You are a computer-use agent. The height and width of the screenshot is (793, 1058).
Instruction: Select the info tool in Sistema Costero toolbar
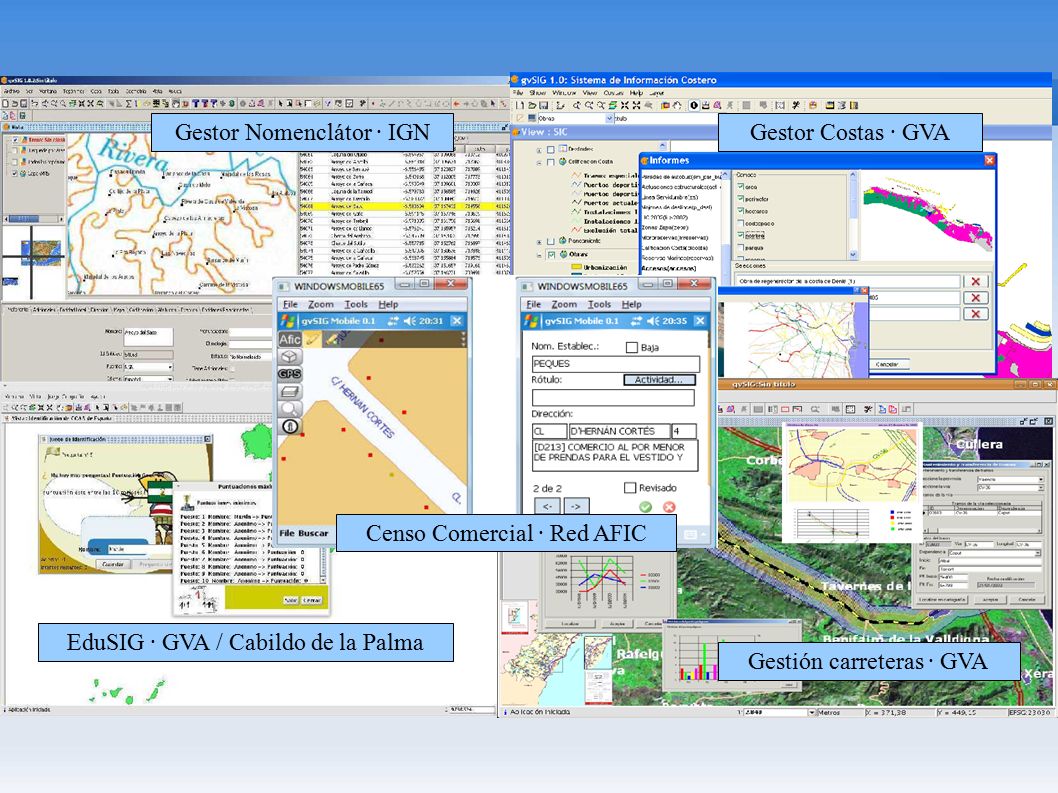[694, 105]
